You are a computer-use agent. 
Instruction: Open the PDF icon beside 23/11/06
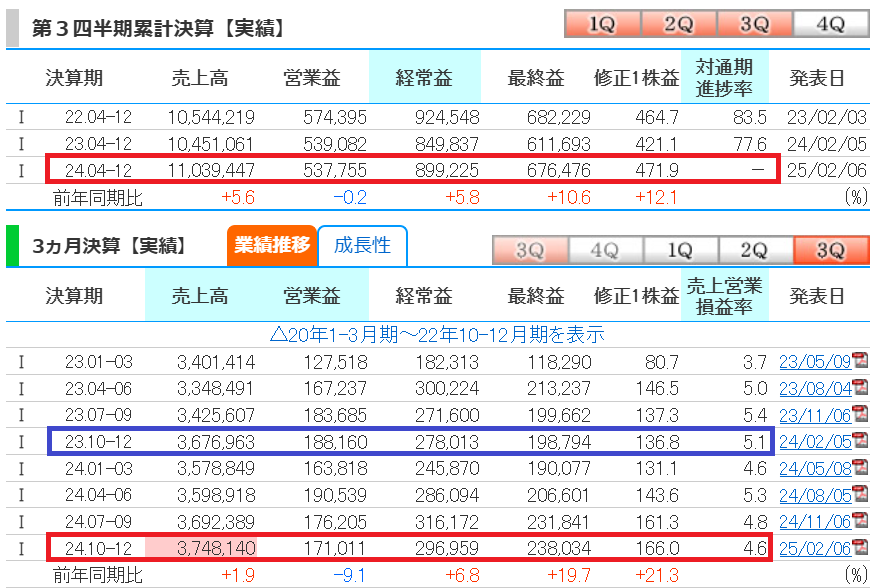(x=860, y=413)
